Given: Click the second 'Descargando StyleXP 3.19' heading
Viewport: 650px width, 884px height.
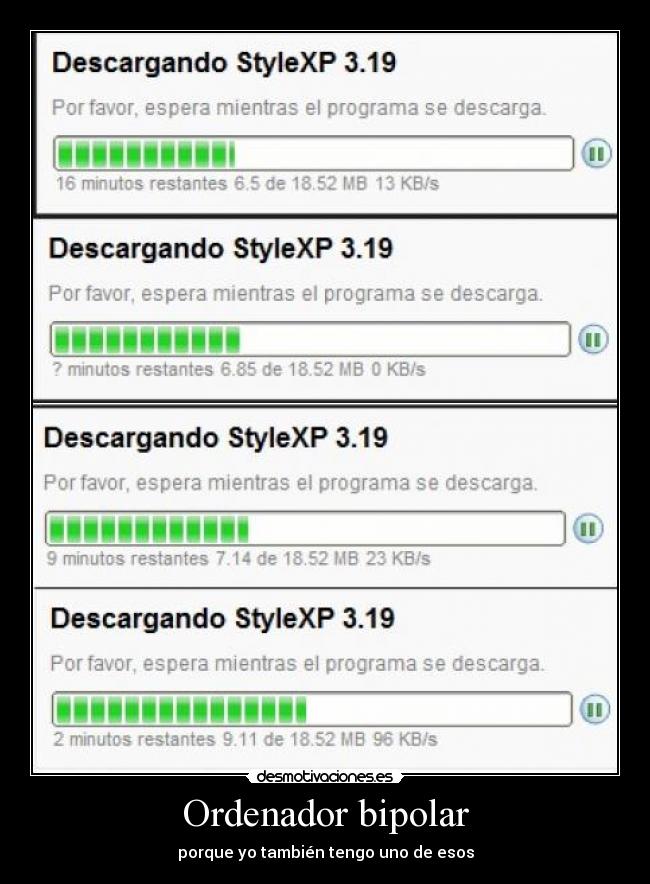Looking at the screenshot, I should click(220, 249).
